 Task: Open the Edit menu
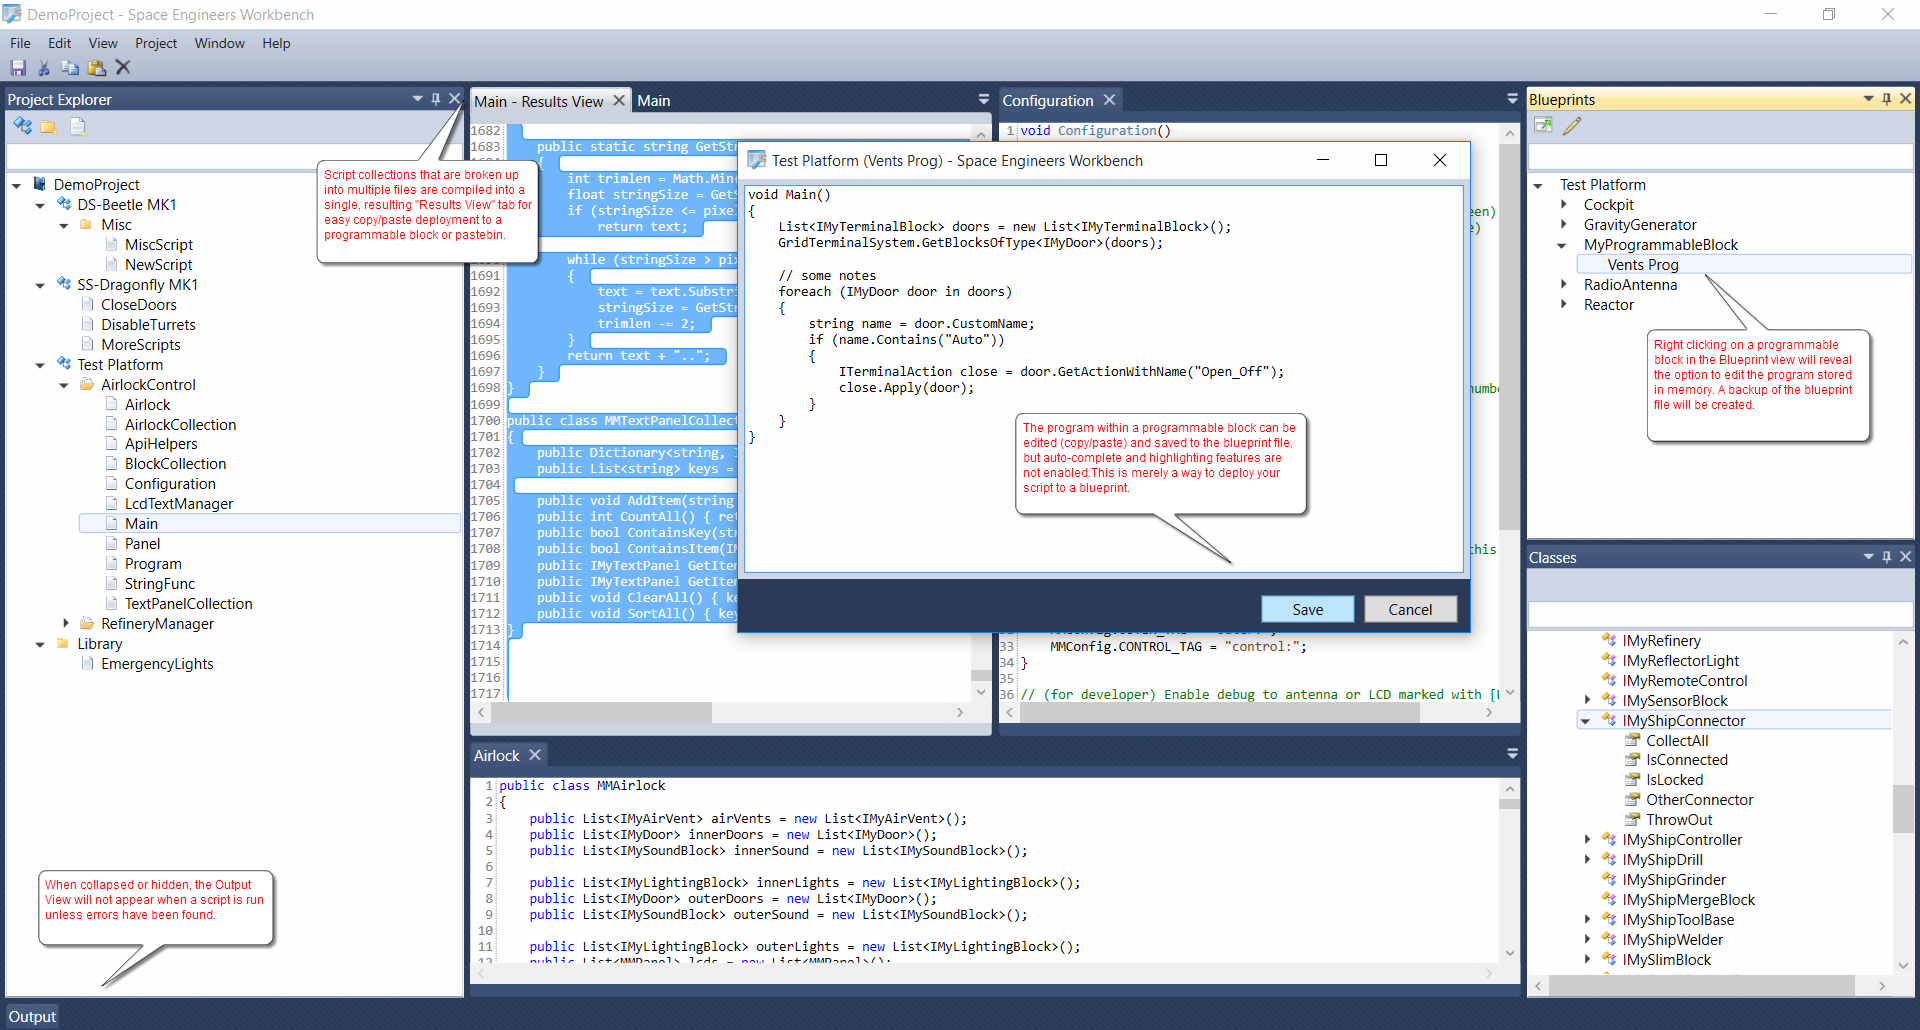click(x=59, y=43)
